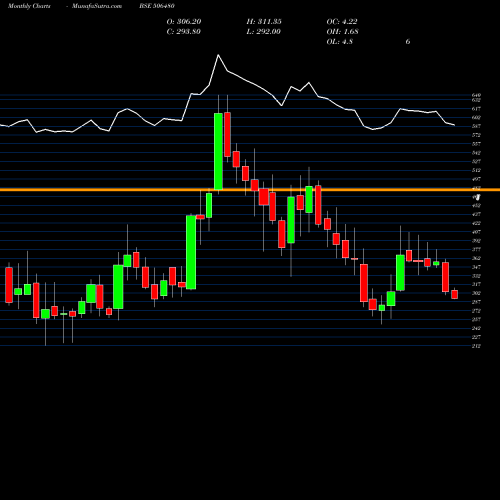Click the 617 price axis label

point(476,109)
